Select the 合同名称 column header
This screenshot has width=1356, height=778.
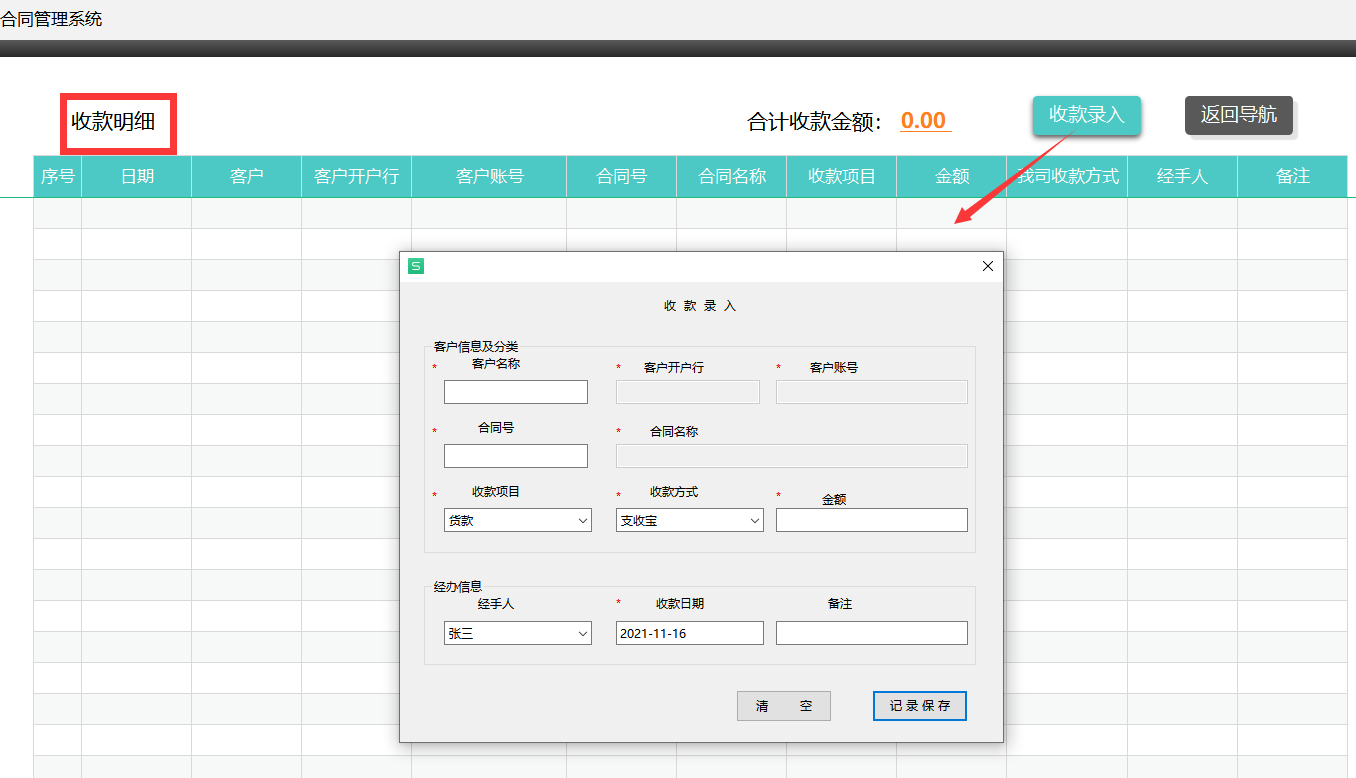pyautogui.click(x=731, y=176)
